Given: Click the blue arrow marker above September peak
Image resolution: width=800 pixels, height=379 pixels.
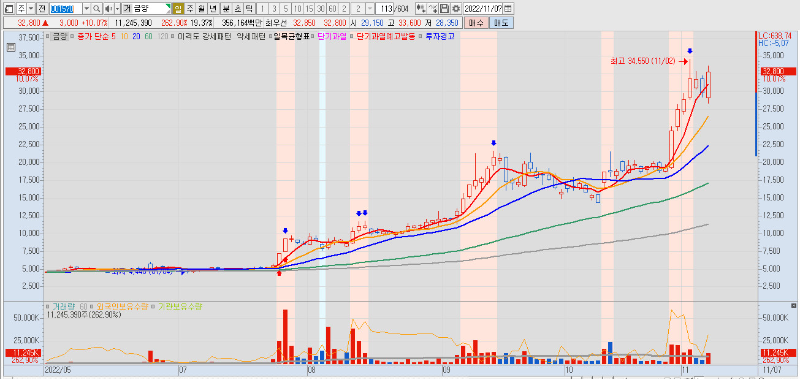Looking at the screenshot, I should pos(493,143).
